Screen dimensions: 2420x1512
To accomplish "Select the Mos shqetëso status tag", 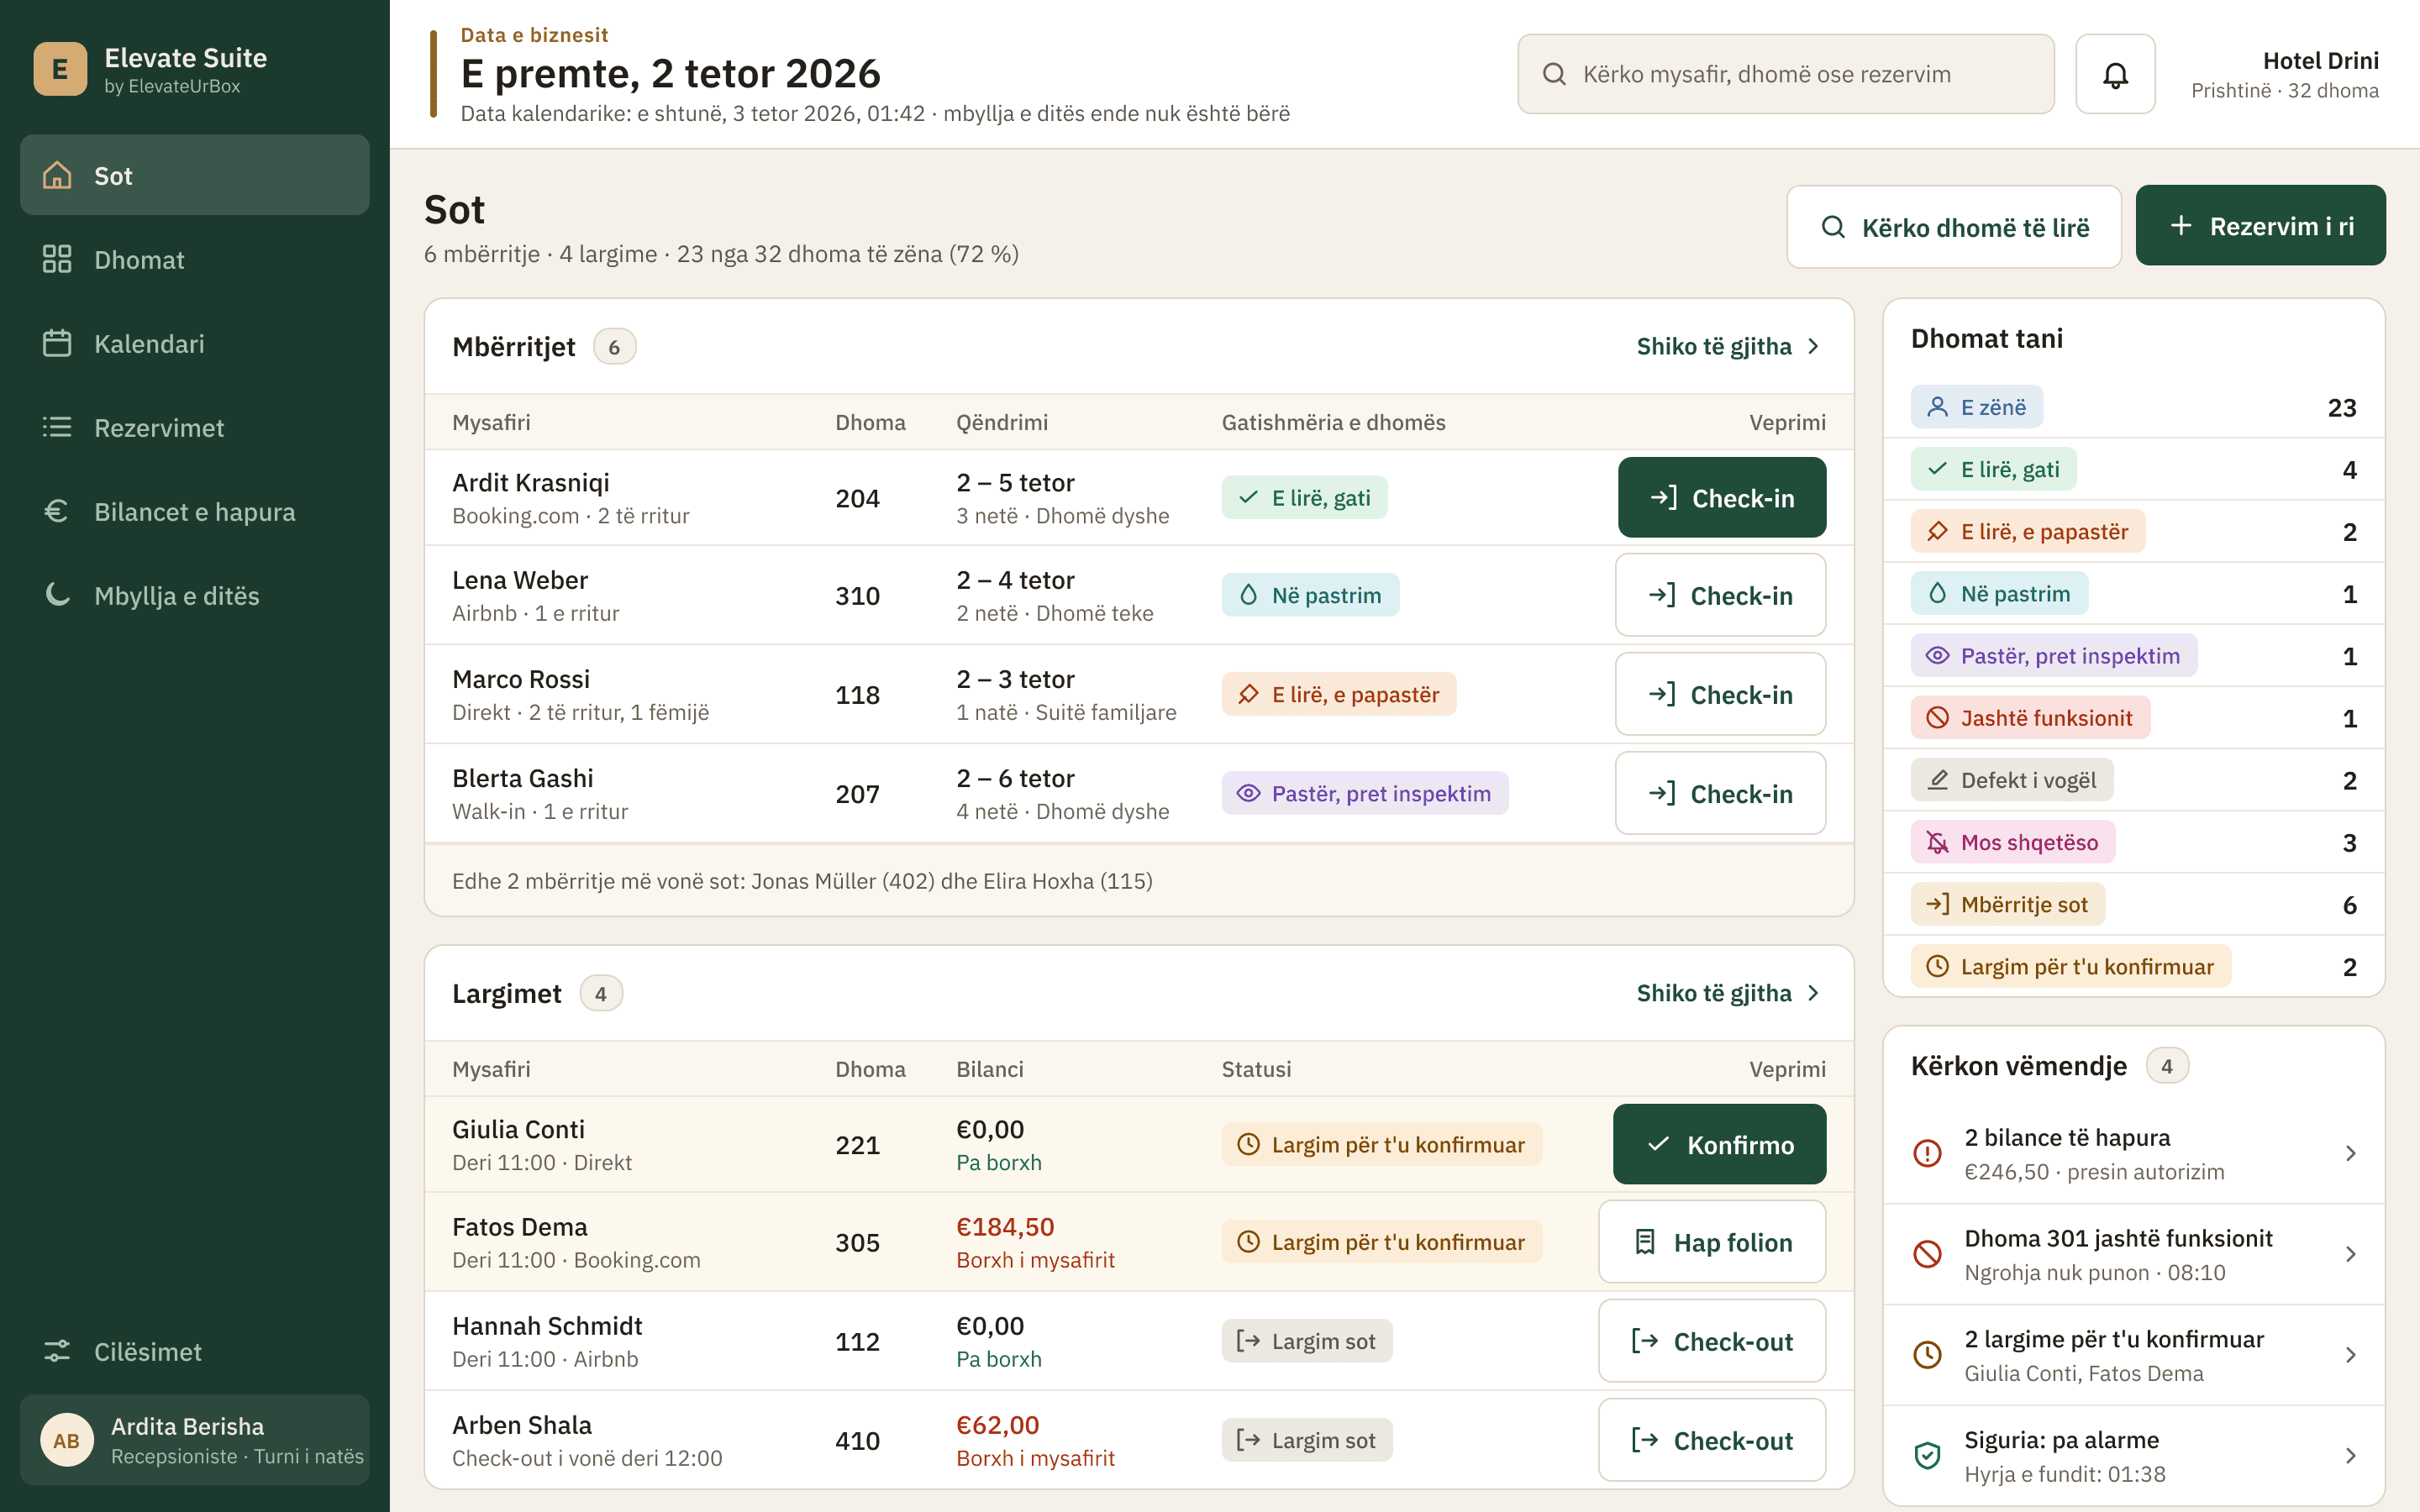I will pos(2013,842).
